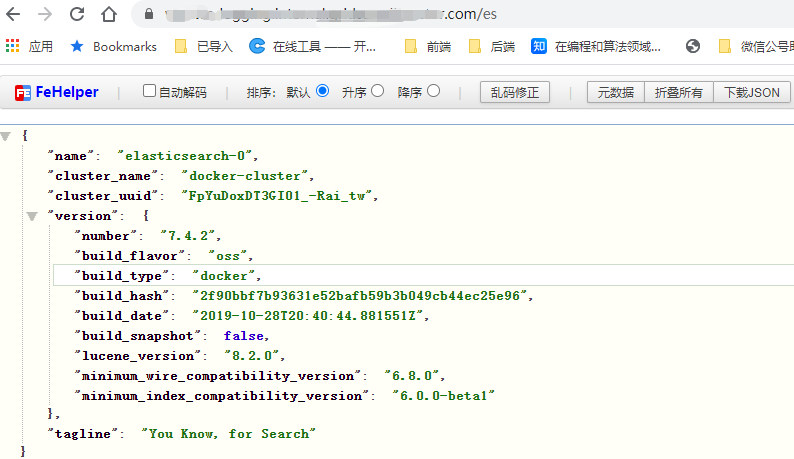Select the version number value "7.4.2"
The image size is (794, 459).
click(x=187, y=236)
